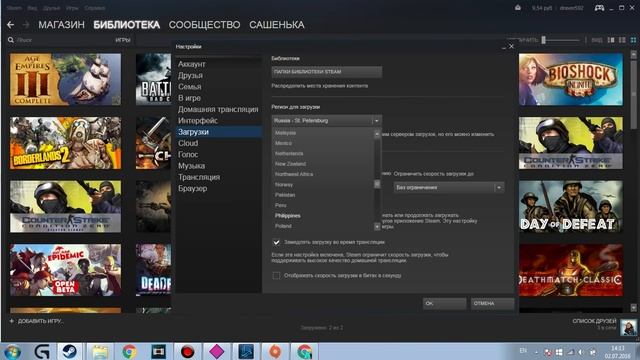
Task: Switch library to grid view icon
Action: (x=633, y=40)
